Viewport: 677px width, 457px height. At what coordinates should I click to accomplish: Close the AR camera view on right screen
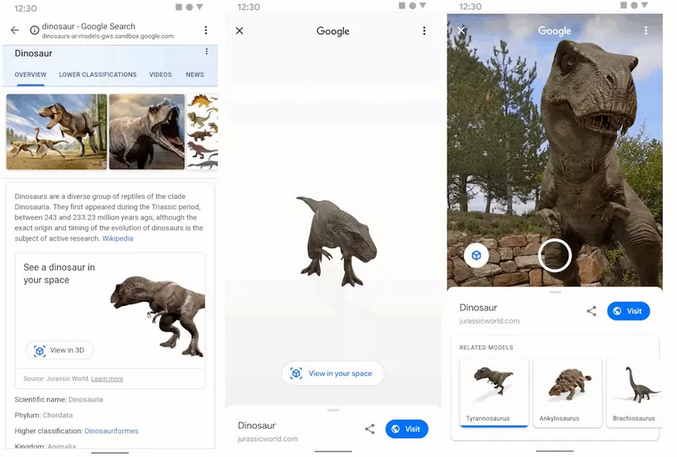(461, 30)
